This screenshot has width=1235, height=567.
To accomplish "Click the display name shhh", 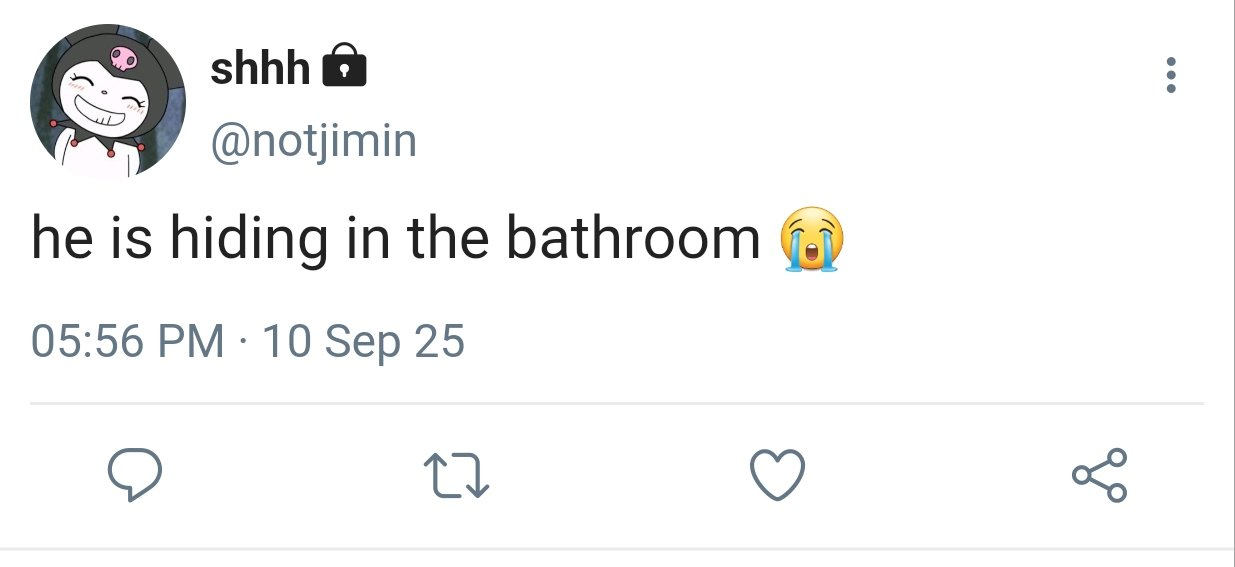I will (260, 68).
